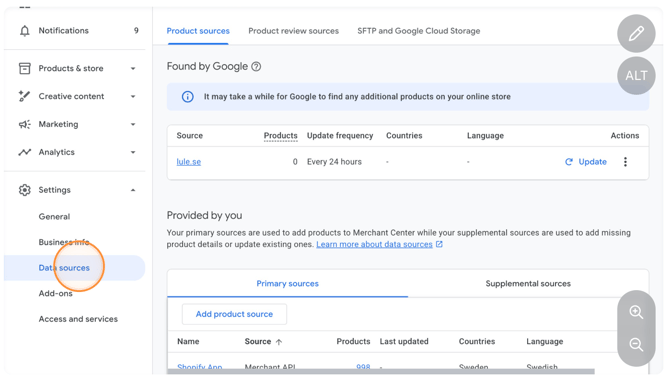This screenshot has height=383, width=670.
Task: Open the Shopify App source link
Action: point(200,367)
